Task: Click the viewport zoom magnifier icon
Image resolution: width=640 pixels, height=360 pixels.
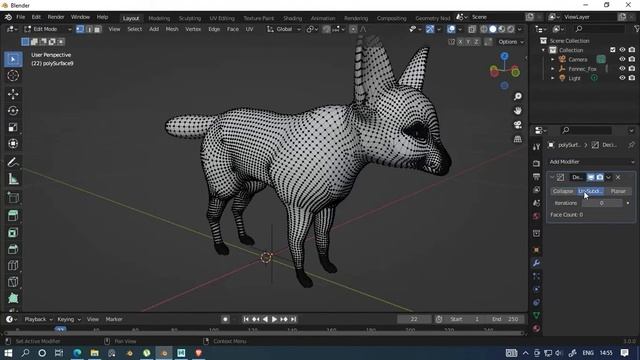Action: pos(518,97)
